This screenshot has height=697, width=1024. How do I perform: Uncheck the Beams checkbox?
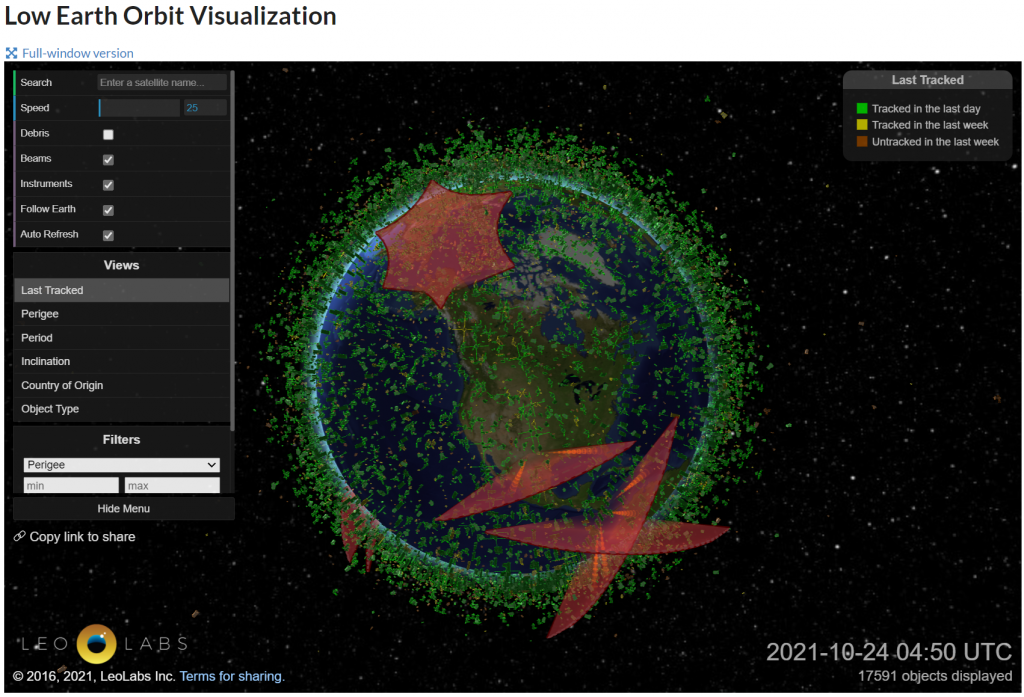108,159
